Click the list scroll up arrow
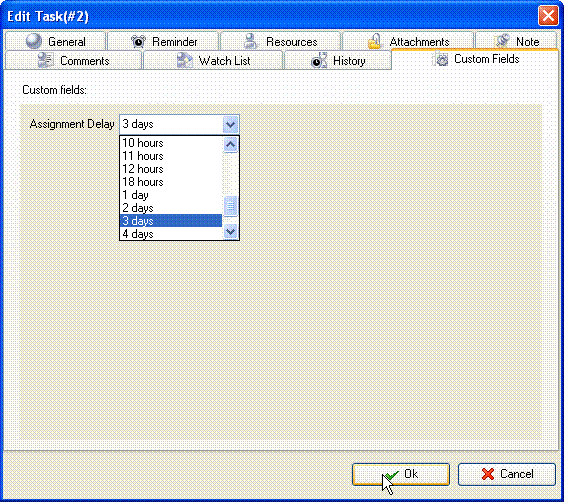Viewport: 564px width, 502px height. click(x=230, y=145)
